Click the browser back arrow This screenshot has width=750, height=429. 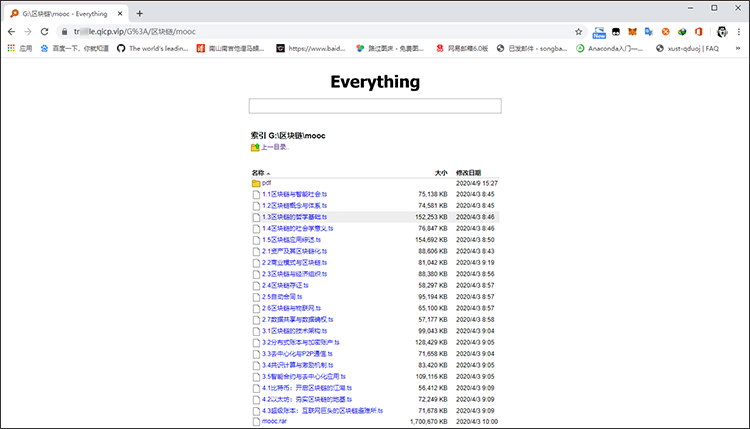(11, 31)
